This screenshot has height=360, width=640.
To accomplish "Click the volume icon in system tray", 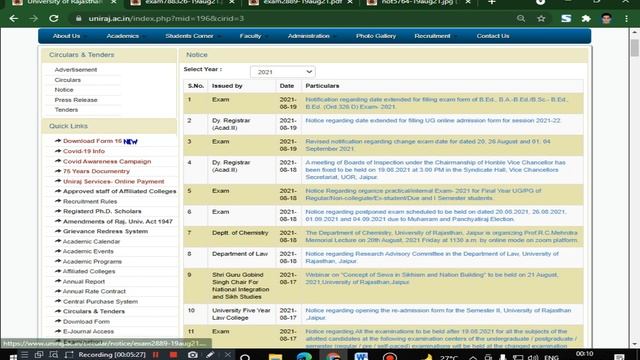I will 533,358.
